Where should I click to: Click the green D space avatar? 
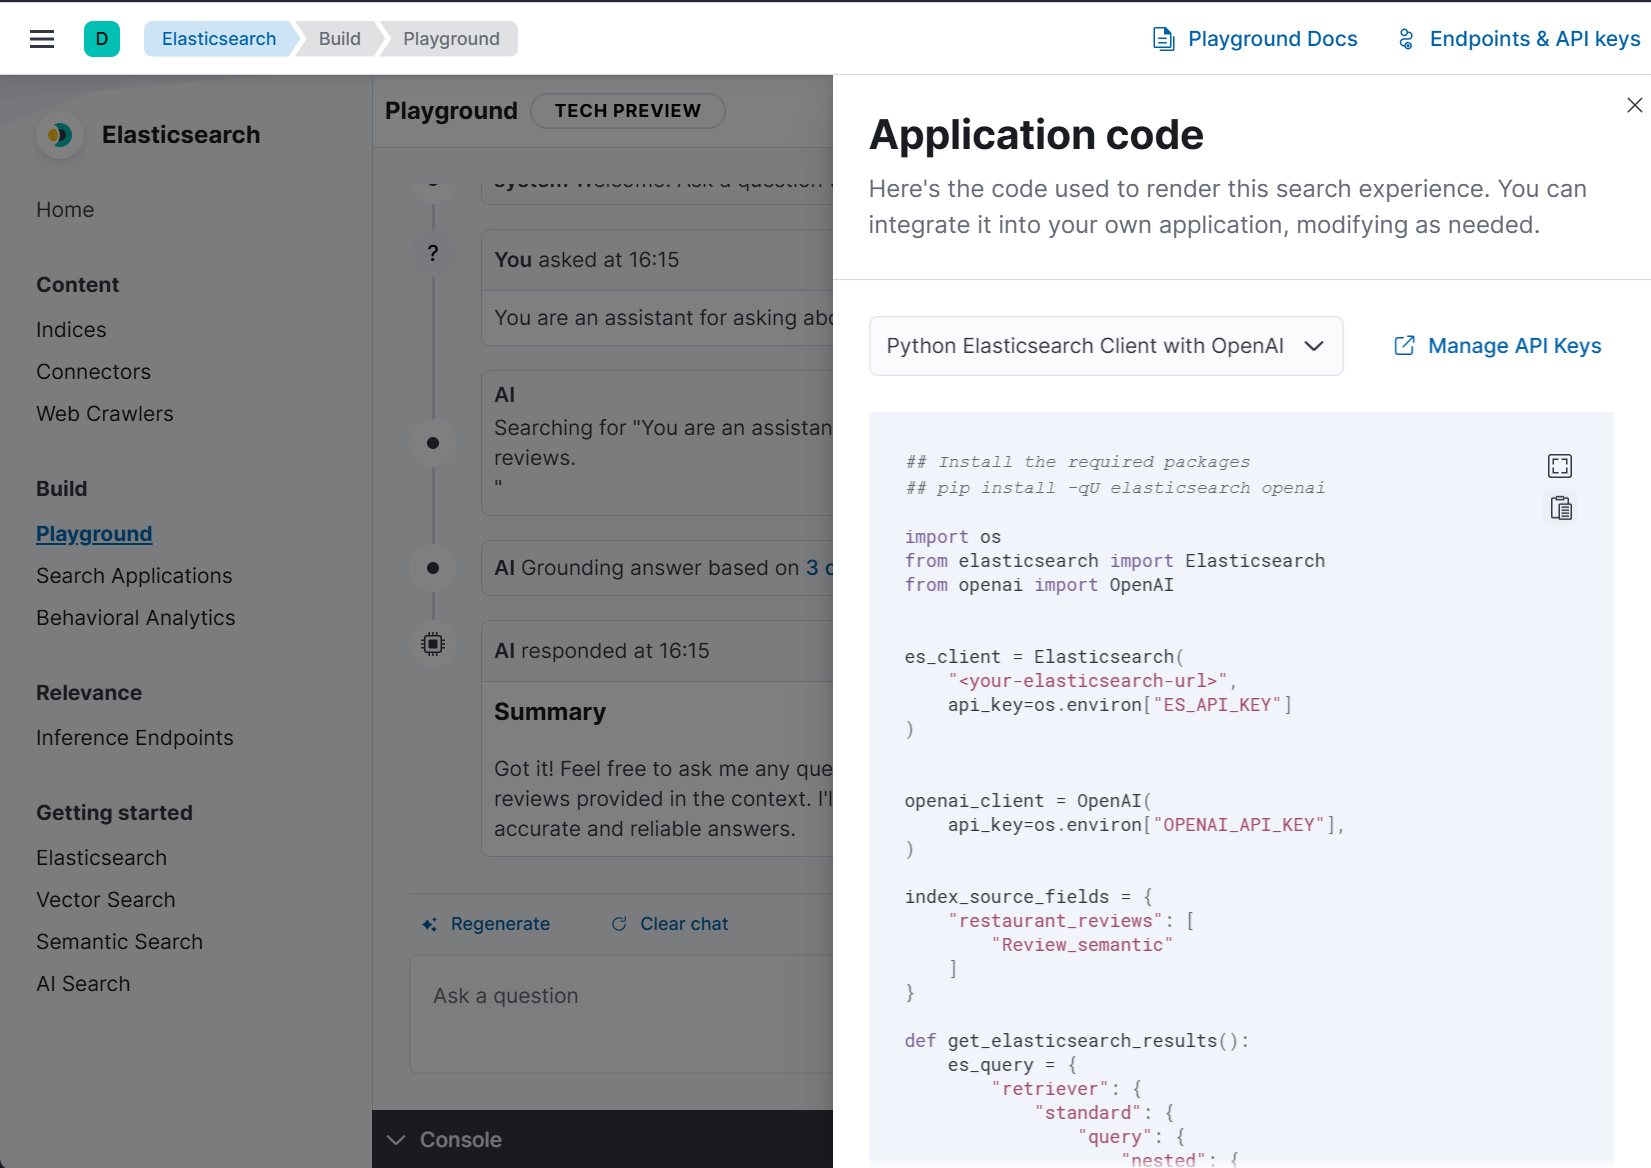(102, 39)
